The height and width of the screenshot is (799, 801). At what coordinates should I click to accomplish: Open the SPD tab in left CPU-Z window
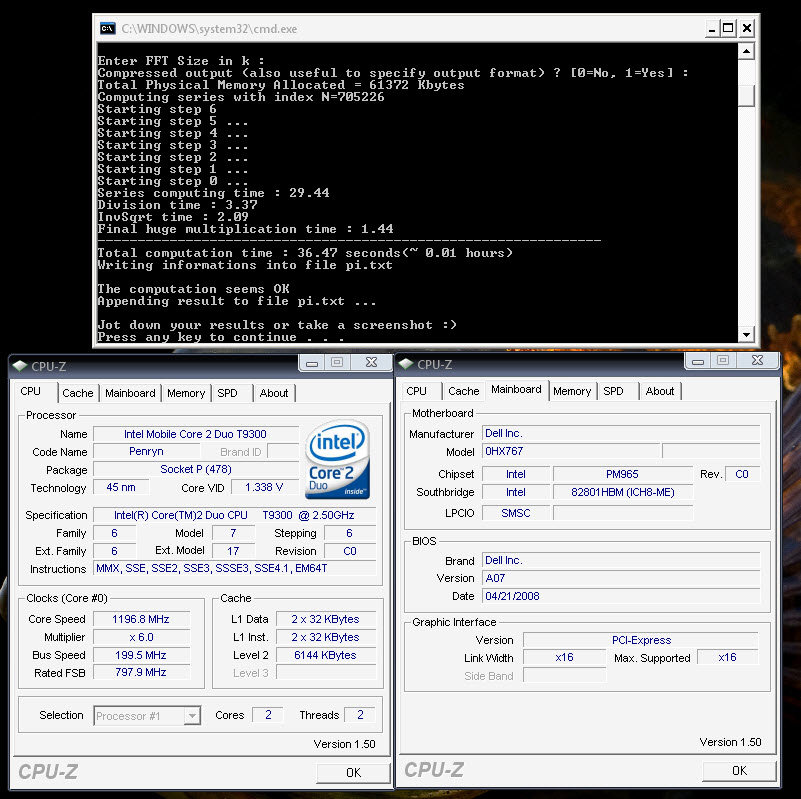[227, 393]
